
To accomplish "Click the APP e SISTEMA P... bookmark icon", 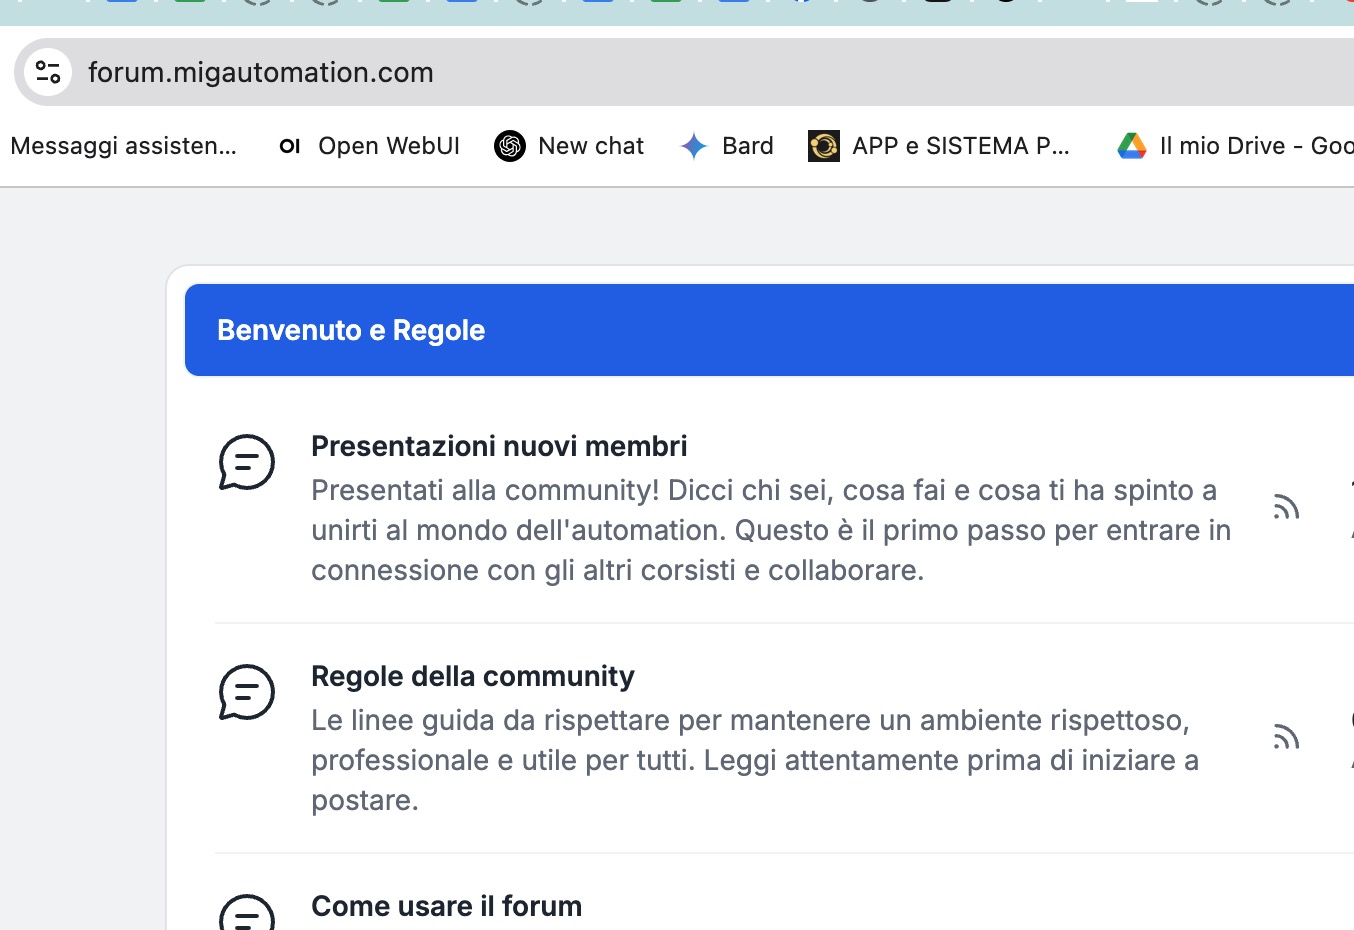I will pos(824,146).
